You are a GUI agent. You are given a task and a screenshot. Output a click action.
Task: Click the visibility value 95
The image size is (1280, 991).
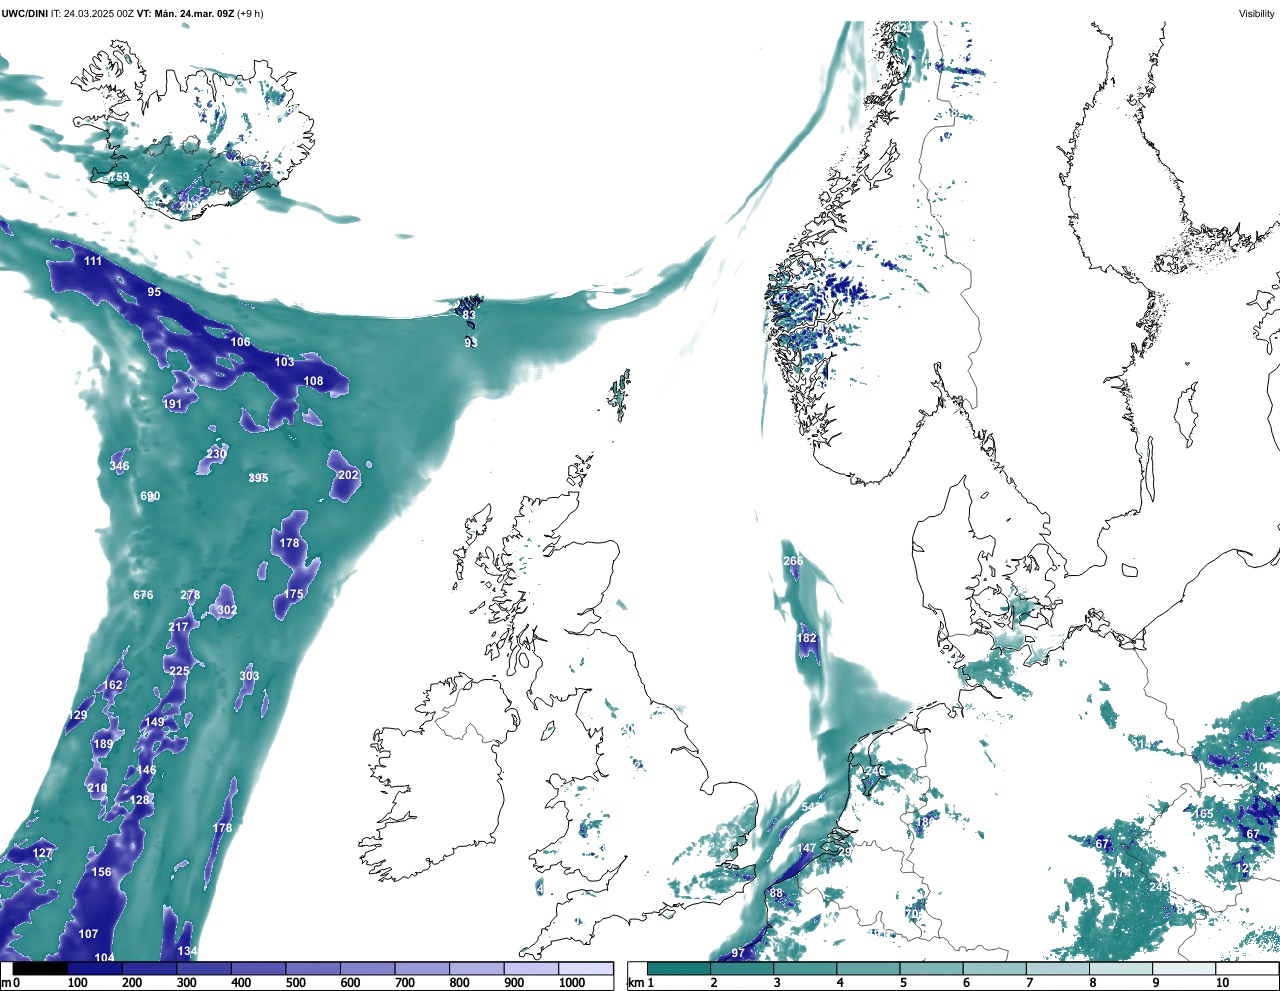point(154,292)
